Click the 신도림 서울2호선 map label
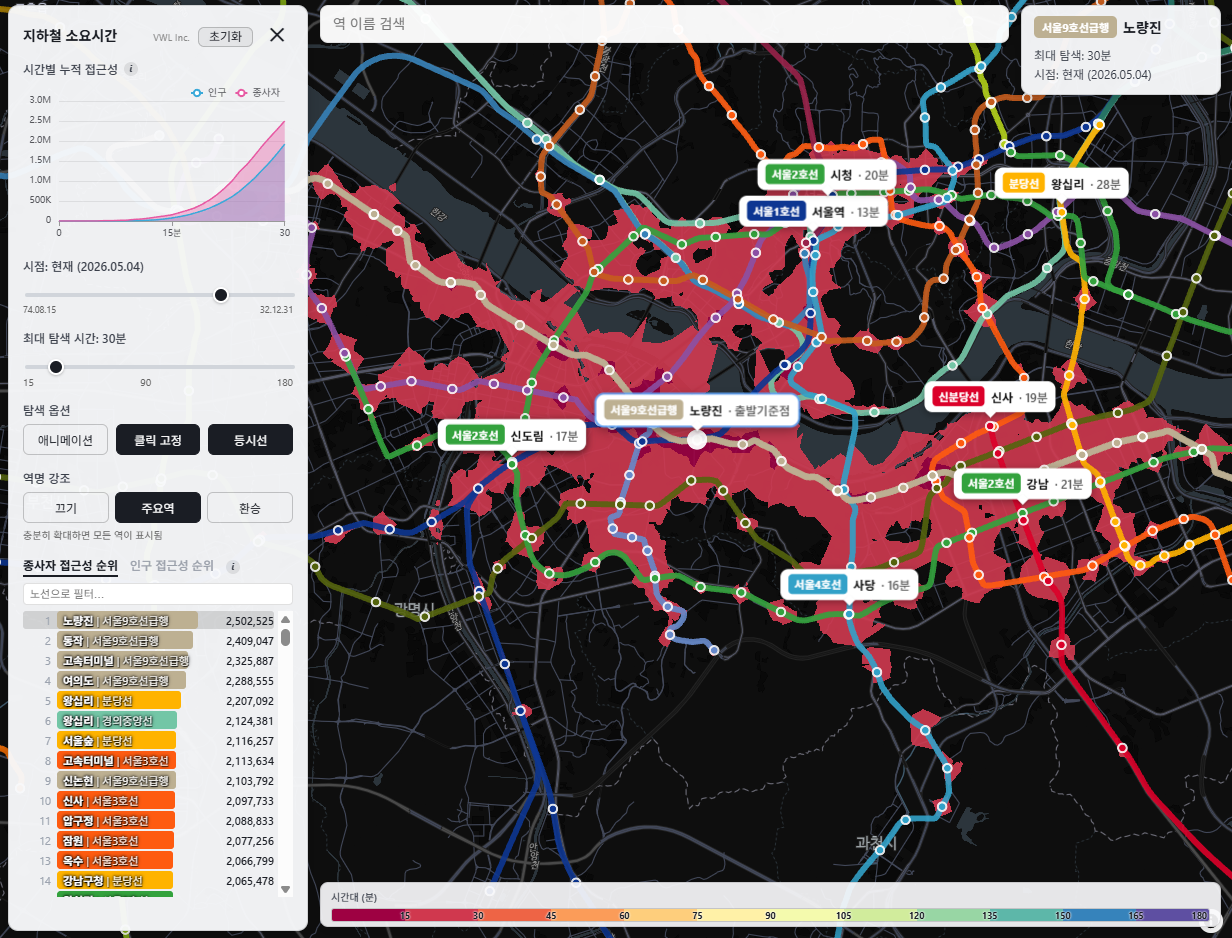The height and width of the screenshot is (938, 1232). (x=511, y=436)
